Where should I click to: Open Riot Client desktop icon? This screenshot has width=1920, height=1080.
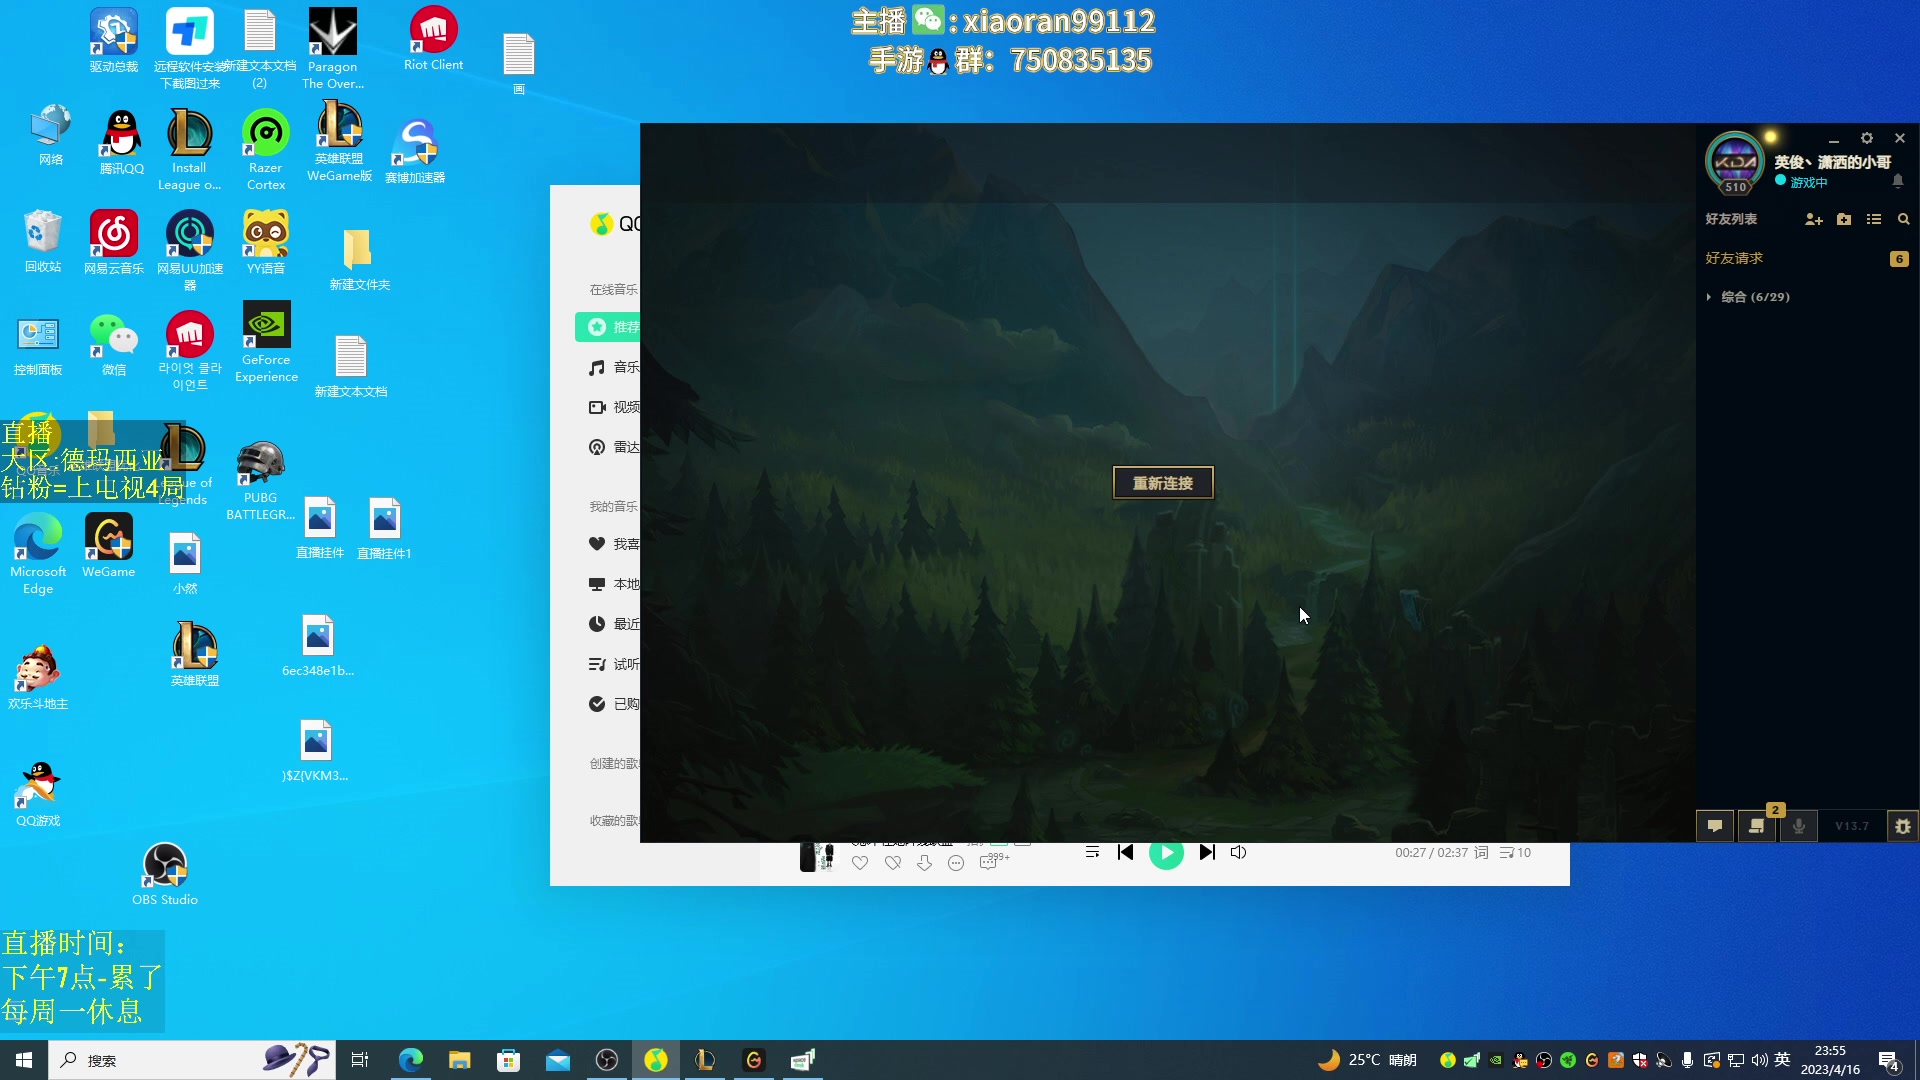pyautogui.click(x=433, y=39)
